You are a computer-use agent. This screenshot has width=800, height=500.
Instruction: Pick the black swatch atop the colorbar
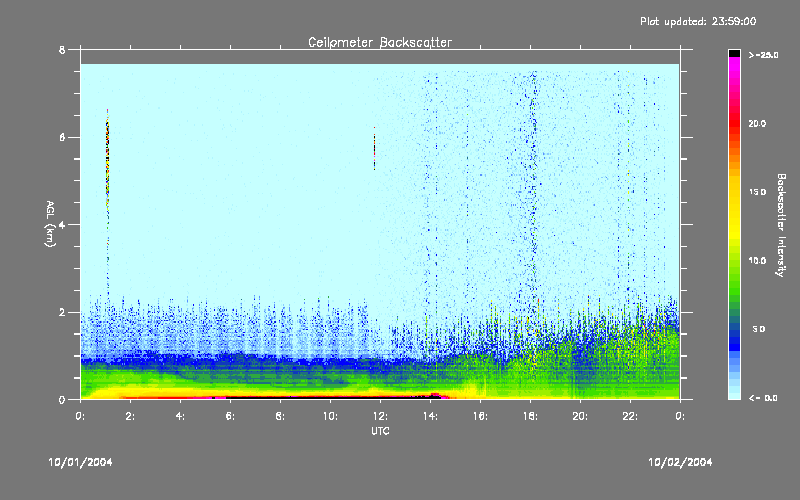tap(734, 53)
